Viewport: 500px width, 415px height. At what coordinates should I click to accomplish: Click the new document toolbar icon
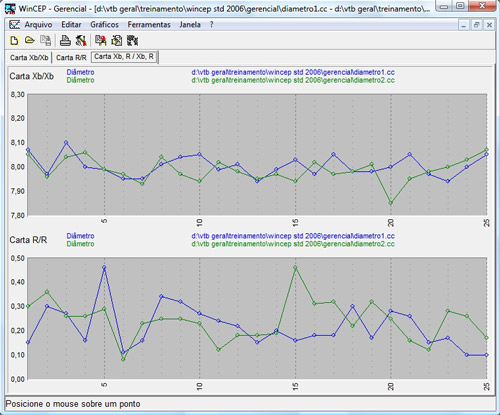click(x=14, y=41)
